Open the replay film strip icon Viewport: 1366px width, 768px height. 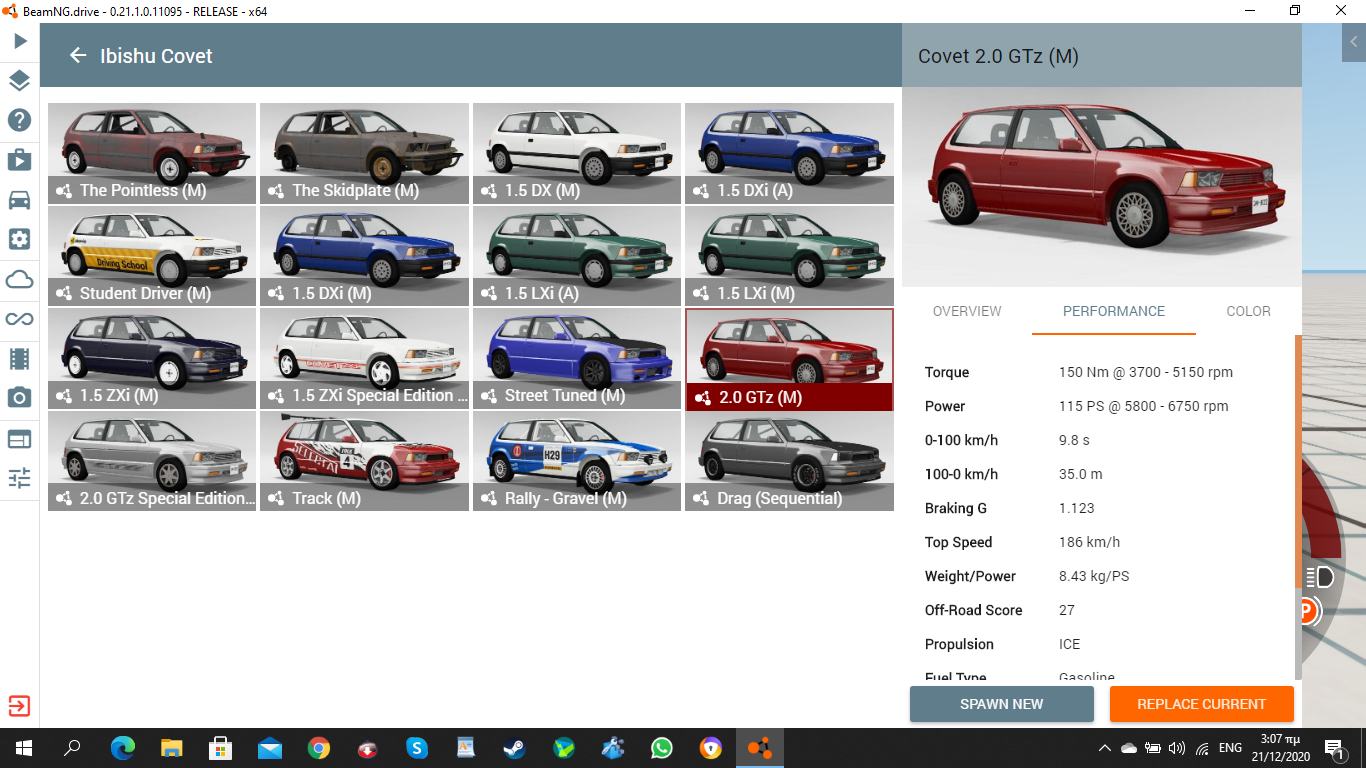point(20,358)
